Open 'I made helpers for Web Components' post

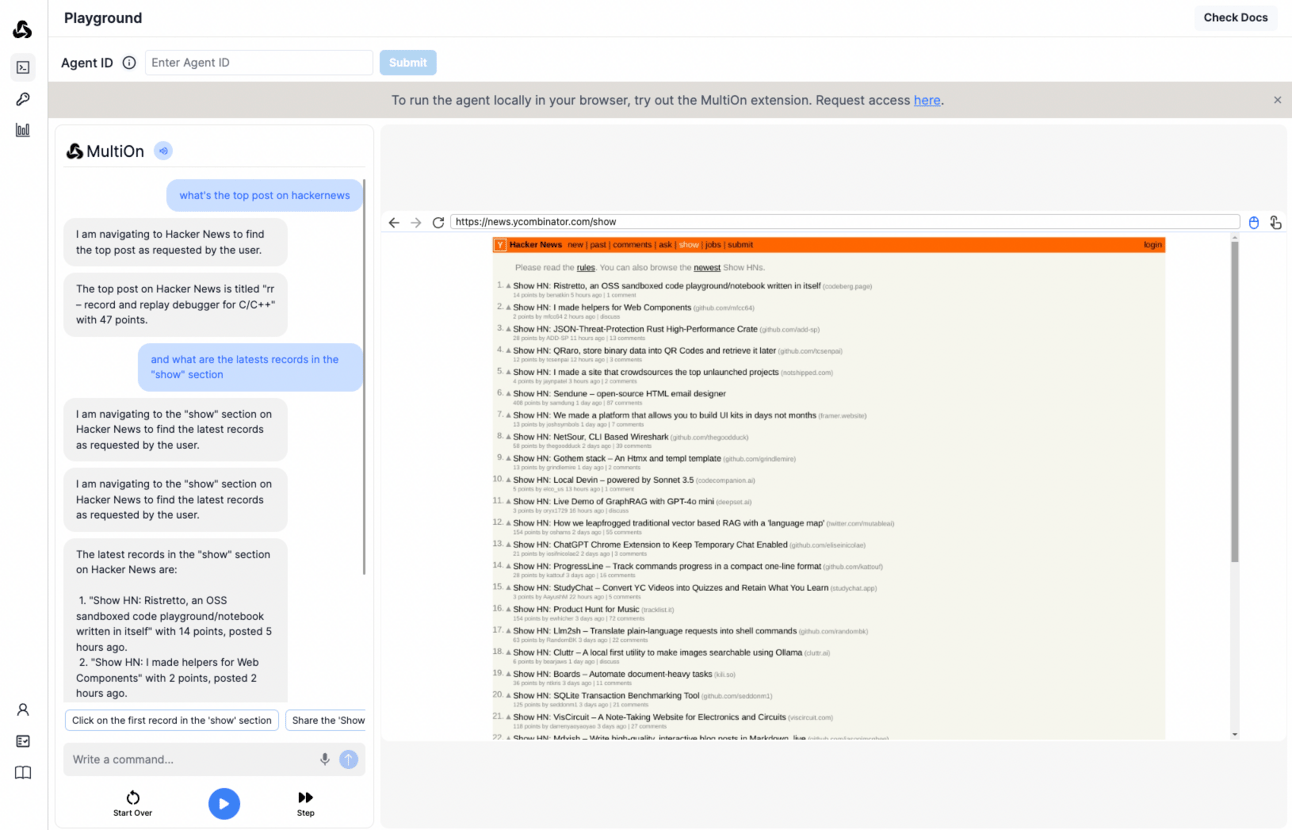click(x=602, y=308)
